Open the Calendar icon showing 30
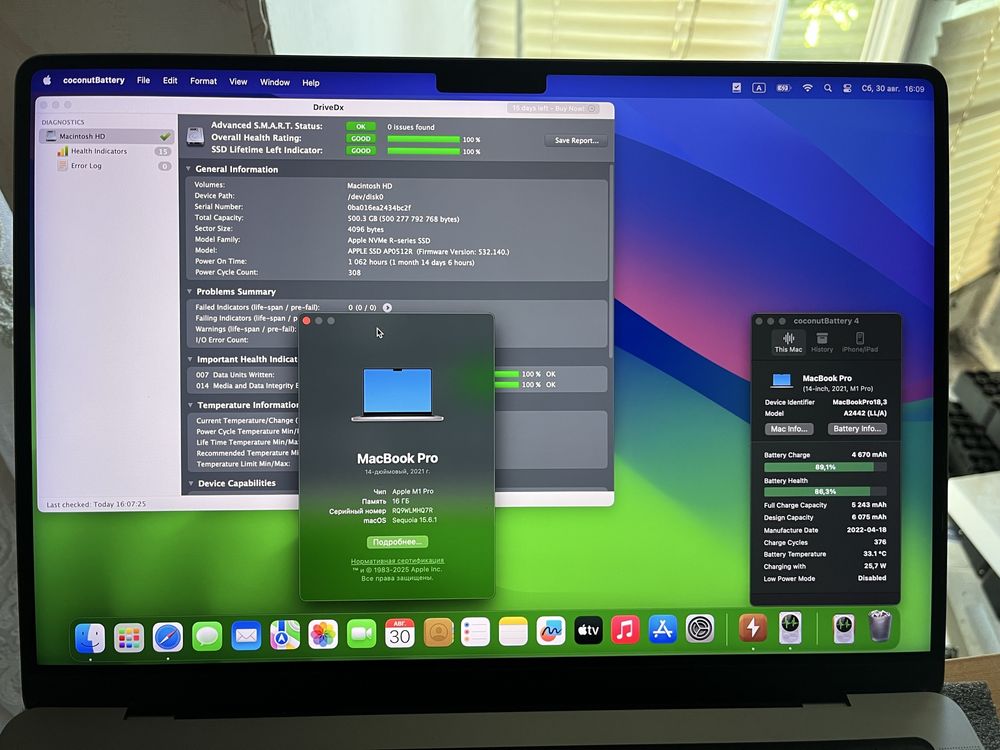Viewport: 1000px width, 750px height. pyautogui.click(x=400, y=633)
